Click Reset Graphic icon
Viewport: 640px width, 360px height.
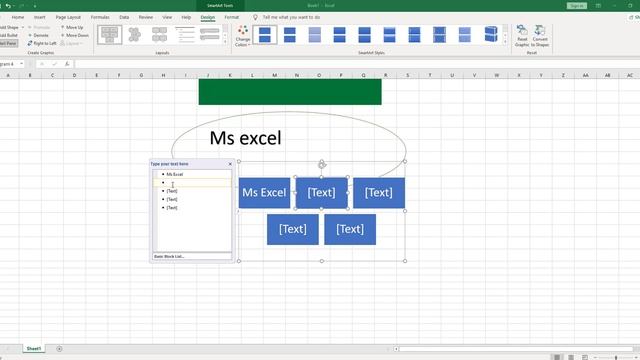pos(522,36)
